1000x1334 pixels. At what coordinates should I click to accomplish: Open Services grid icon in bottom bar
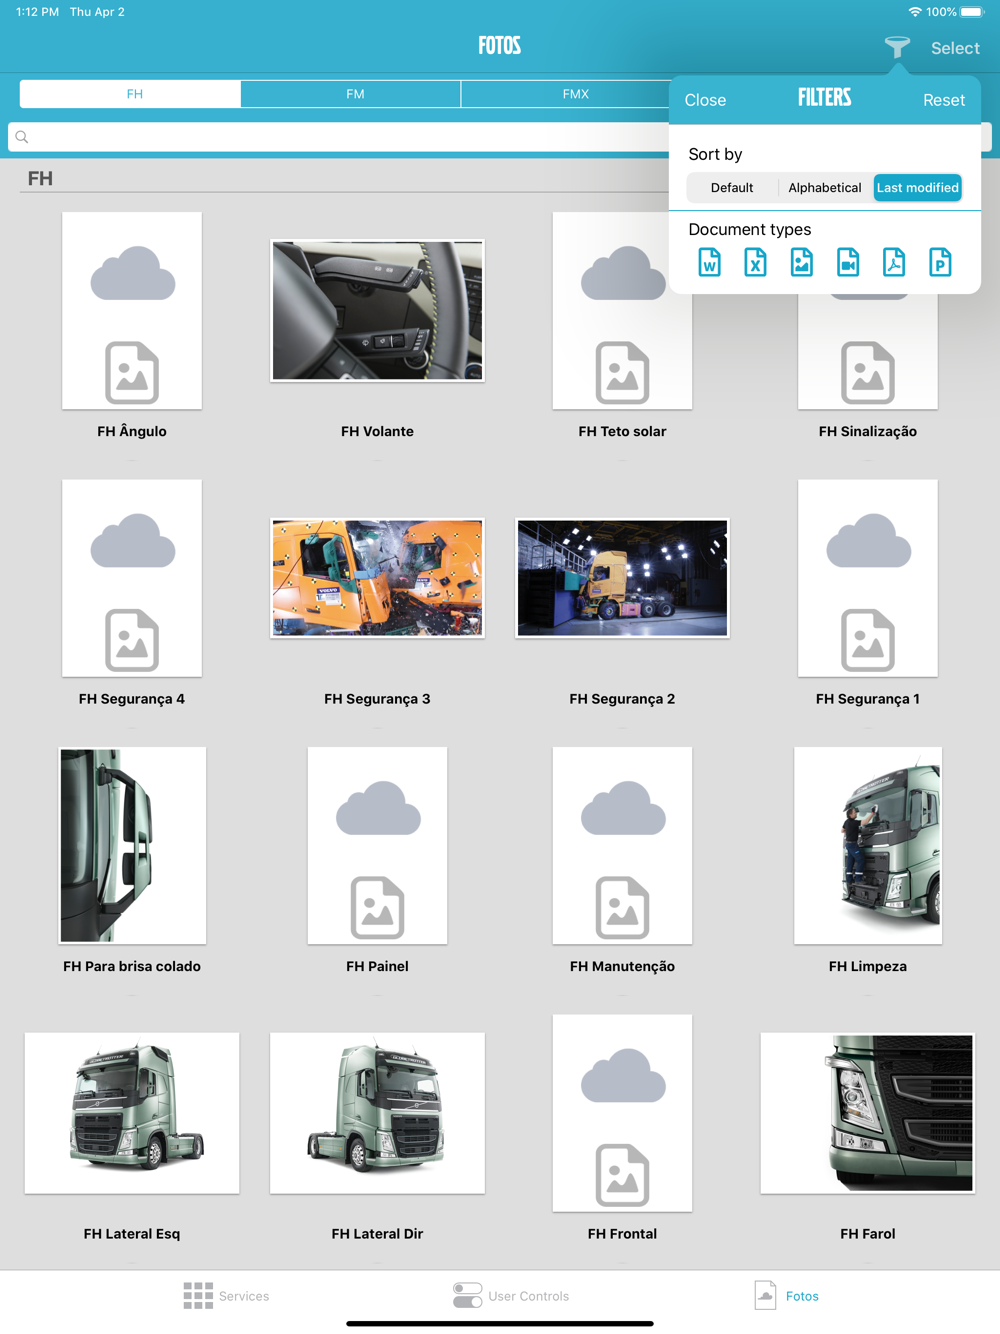(x=198, y=1296)
